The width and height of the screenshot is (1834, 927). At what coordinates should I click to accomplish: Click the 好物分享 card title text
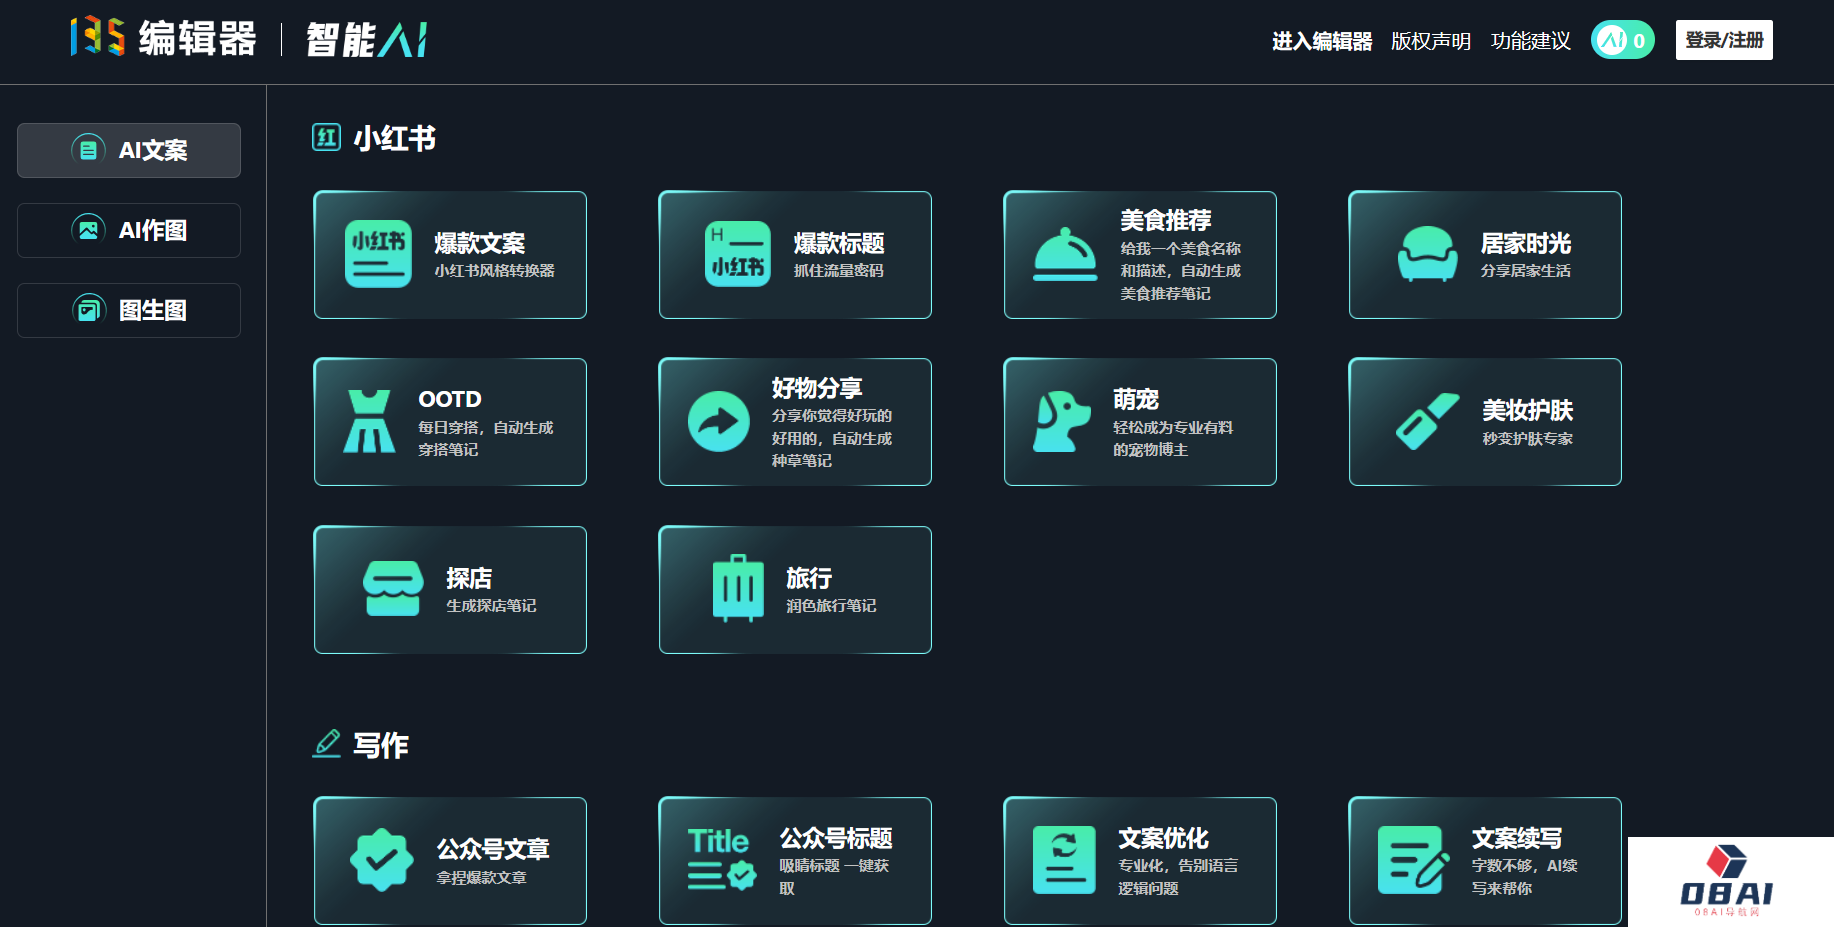coord(817,387)
